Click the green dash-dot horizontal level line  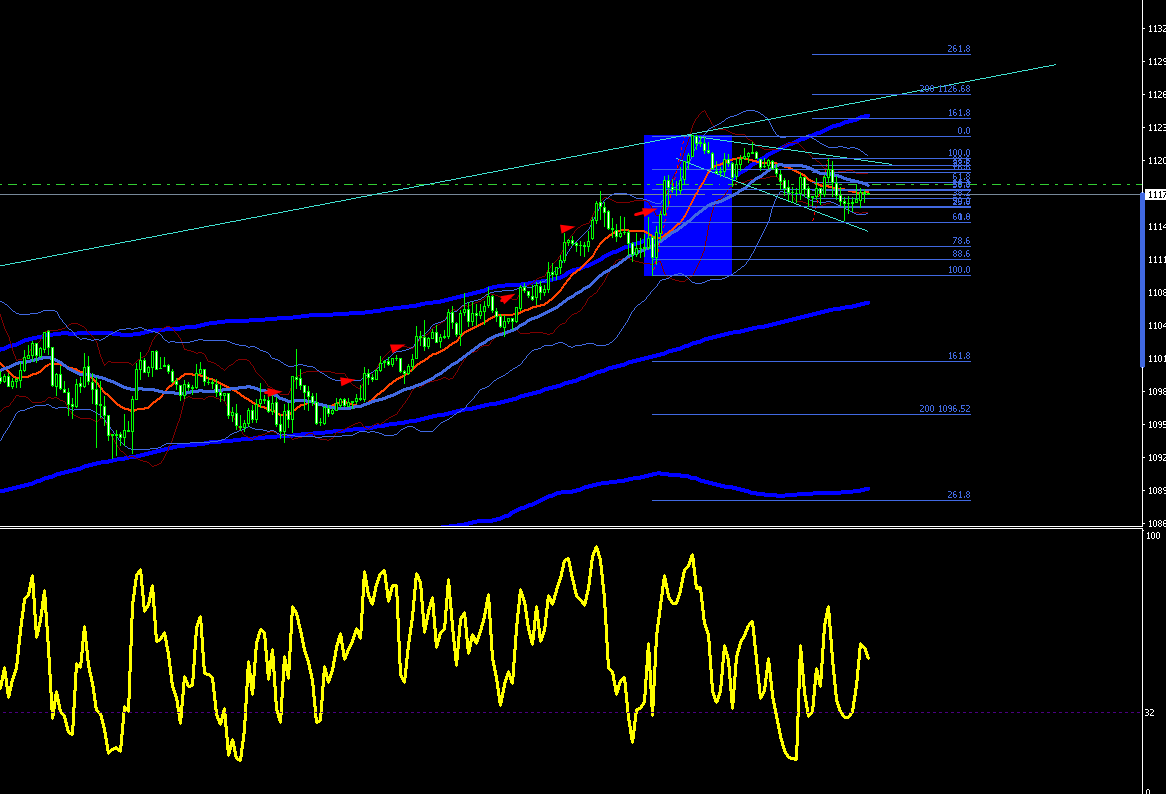[570, 184]
